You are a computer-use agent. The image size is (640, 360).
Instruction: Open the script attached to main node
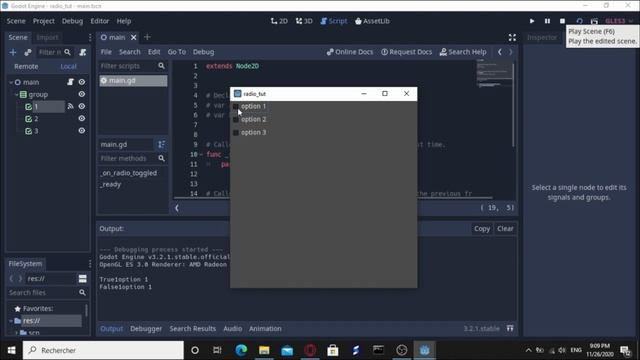(70, 82)
